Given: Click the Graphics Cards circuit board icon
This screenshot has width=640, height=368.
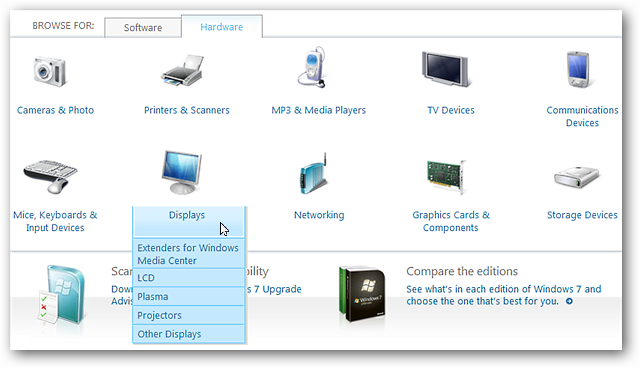Looking at the screenshot, I should coord(446,176).
